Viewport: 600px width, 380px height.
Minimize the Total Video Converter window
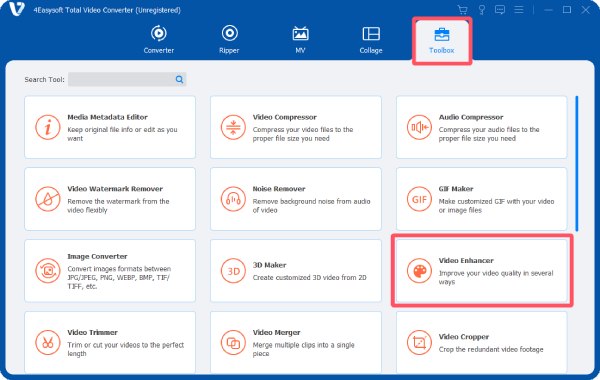pos(548,10)
